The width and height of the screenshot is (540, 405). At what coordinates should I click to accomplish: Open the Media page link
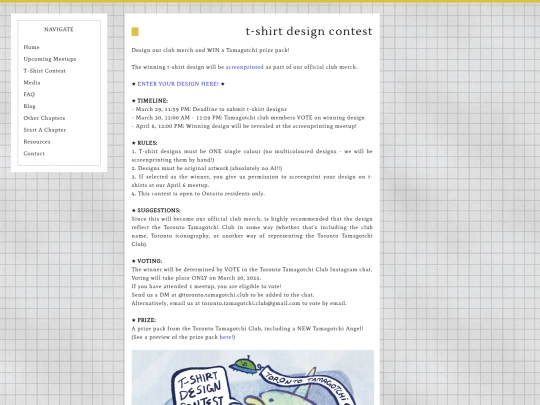click(32, 83)
